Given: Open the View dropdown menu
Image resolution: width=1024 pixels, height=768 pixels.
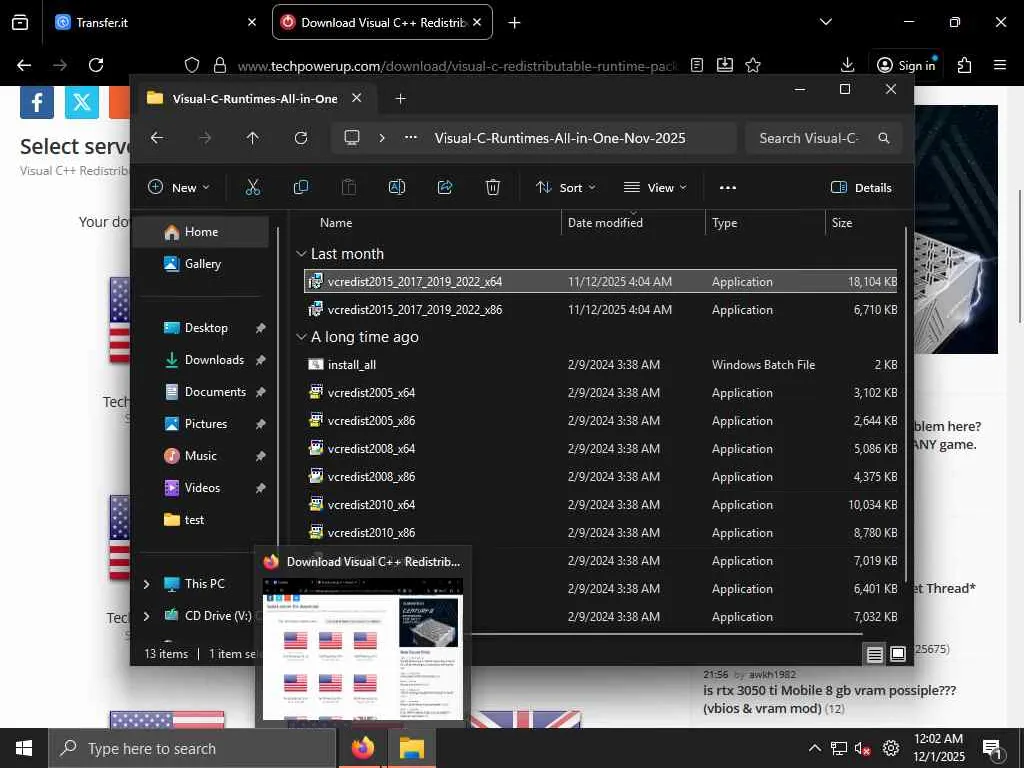Looking at the screenshot, I should 655,188.
